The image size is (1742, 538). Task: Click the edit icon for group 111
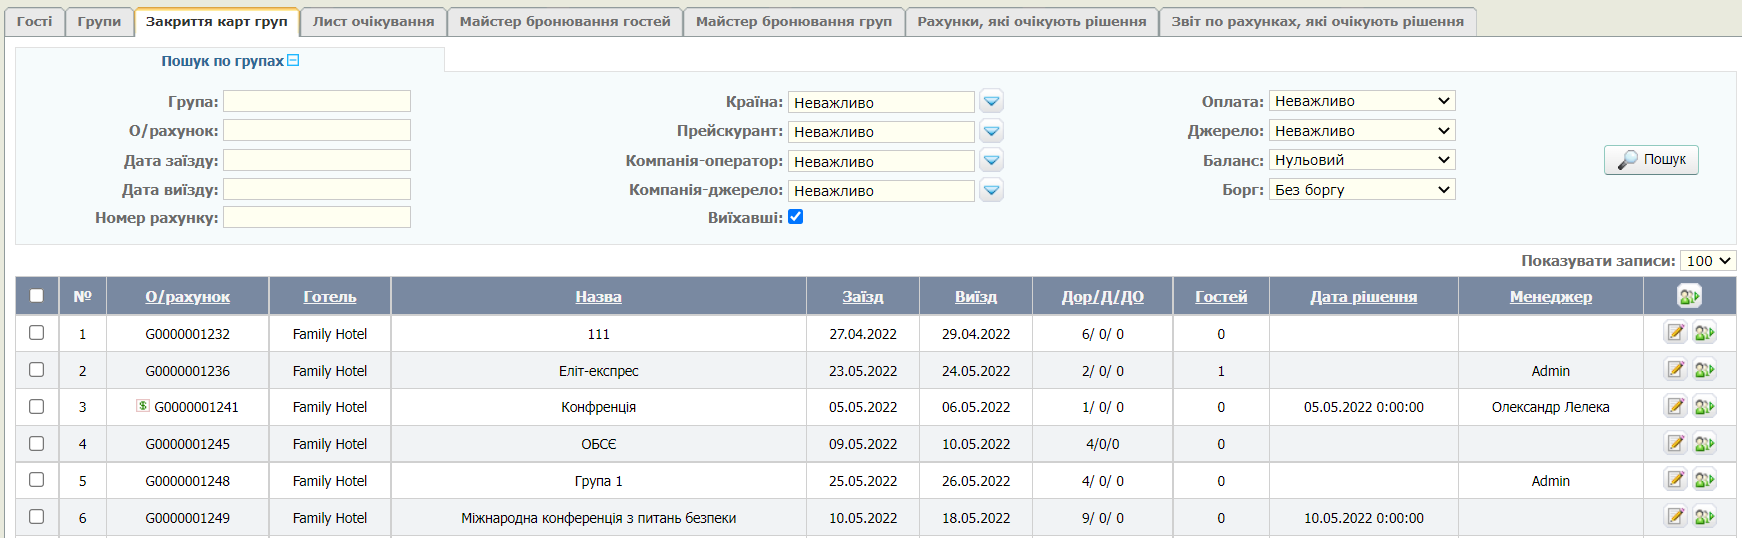[1675, 333]
